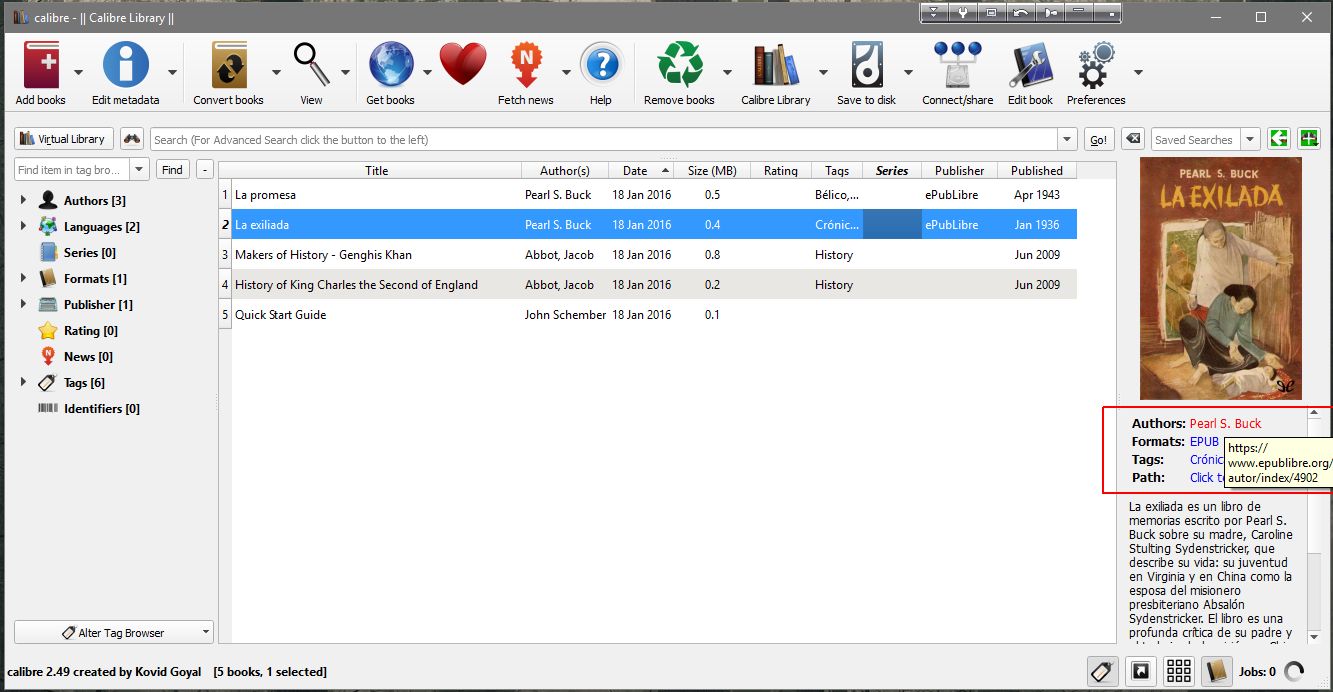Click the Go! search button
Image resolution: width=1333 pixels, height=692 pixels.
1098,140
